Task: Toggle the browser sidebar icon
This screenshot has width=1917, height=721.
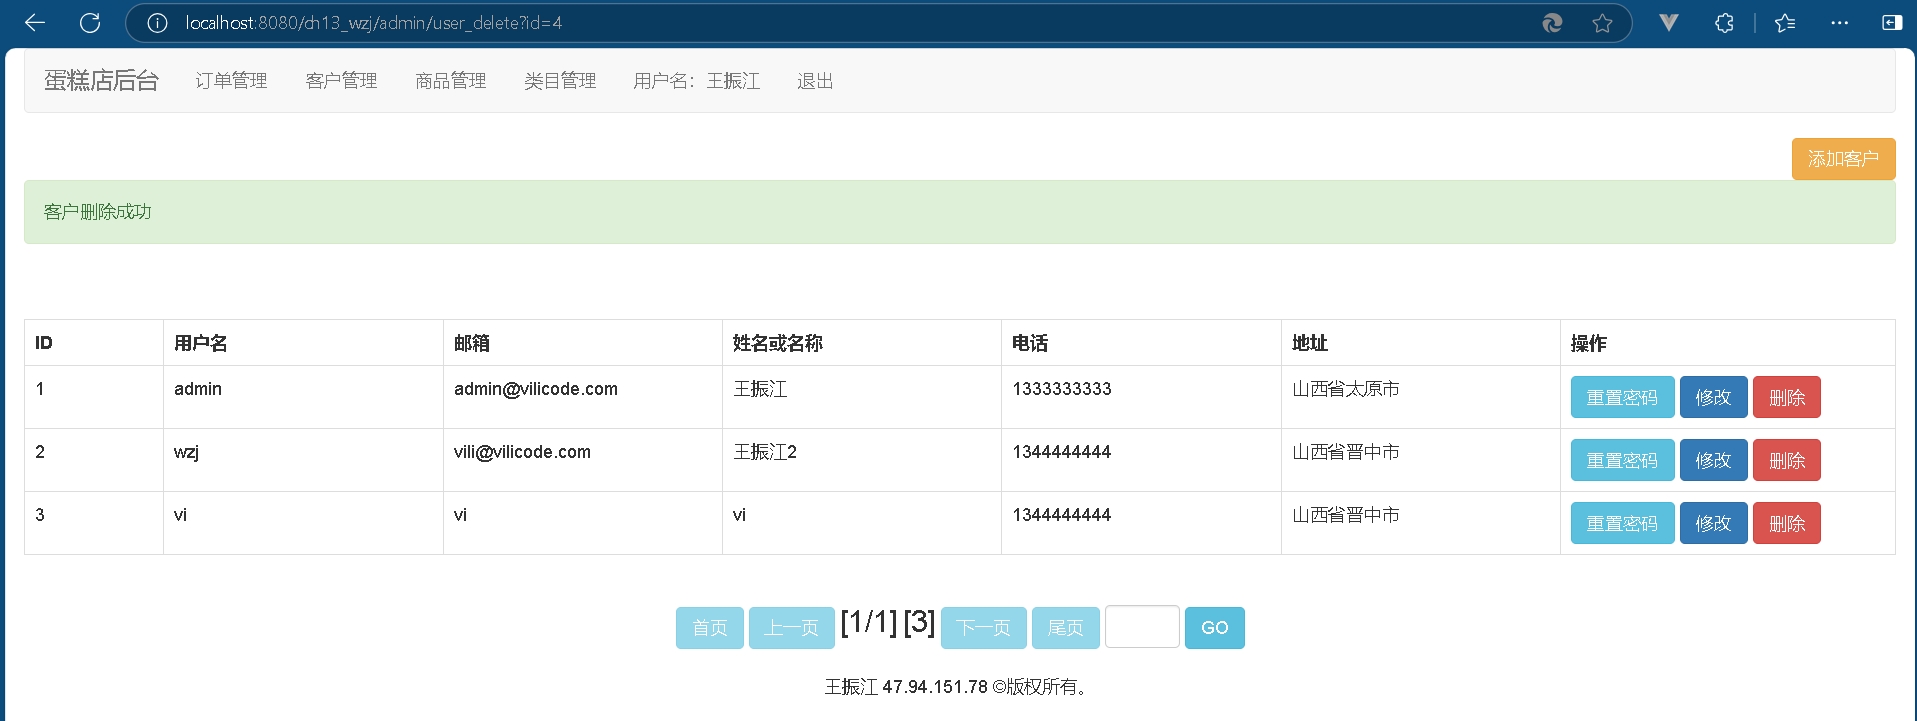Action: 1891,23
